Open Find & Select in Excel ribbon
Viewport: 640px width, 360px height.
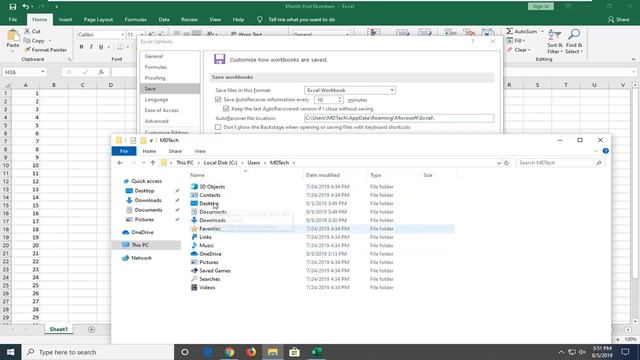(x=574, y=42)
